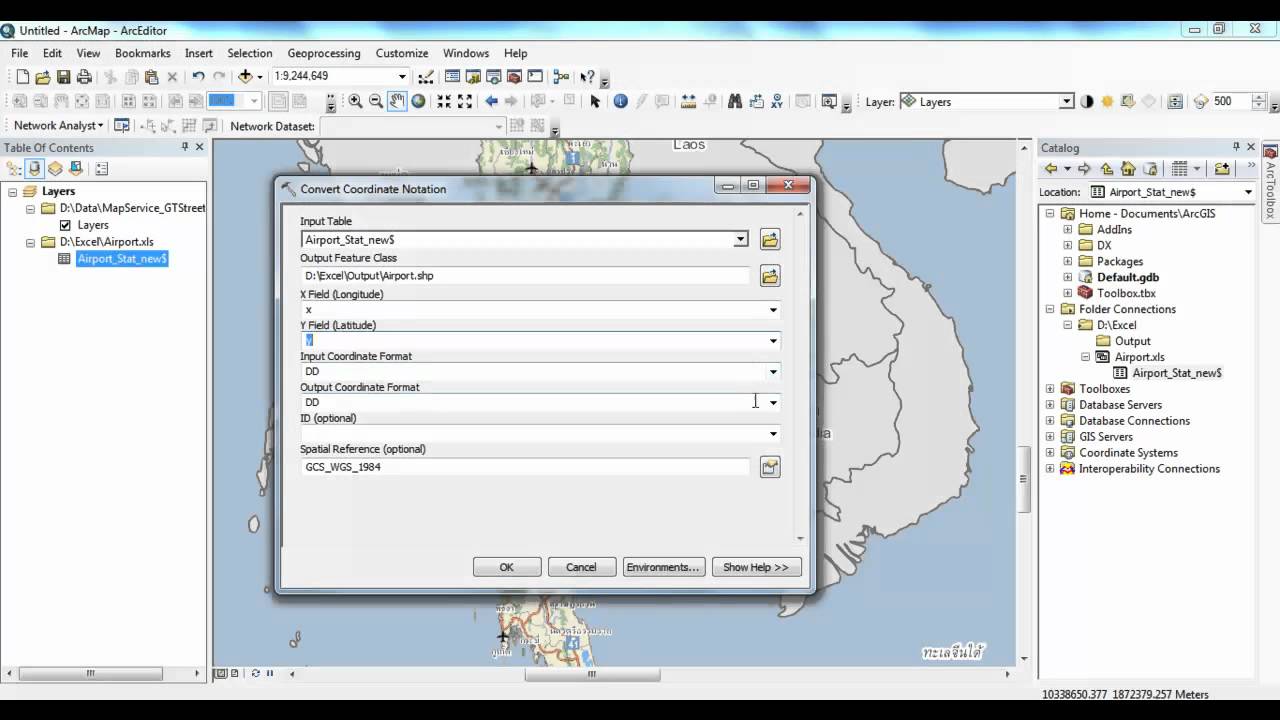This screenshot has width=1280, height=720.
Task: Connect To Folder in Catalog
Action: 1222,169
